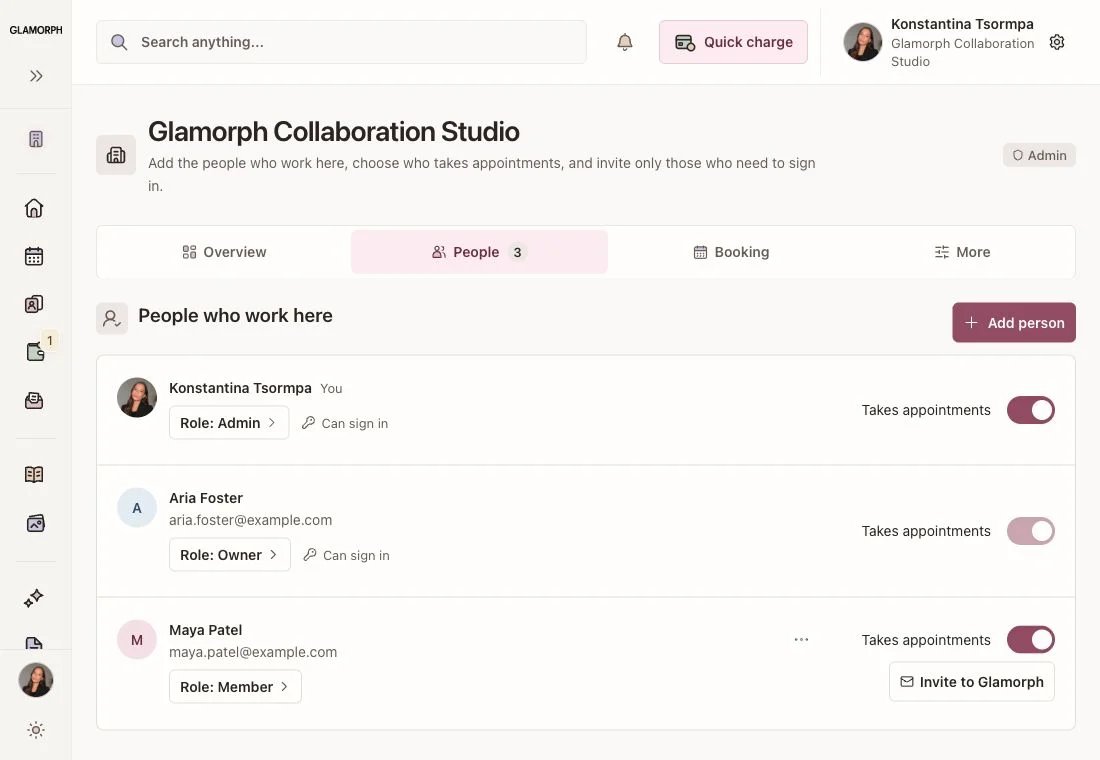
Task: Open the building icon in sidebar
Action: coord(36,139)
